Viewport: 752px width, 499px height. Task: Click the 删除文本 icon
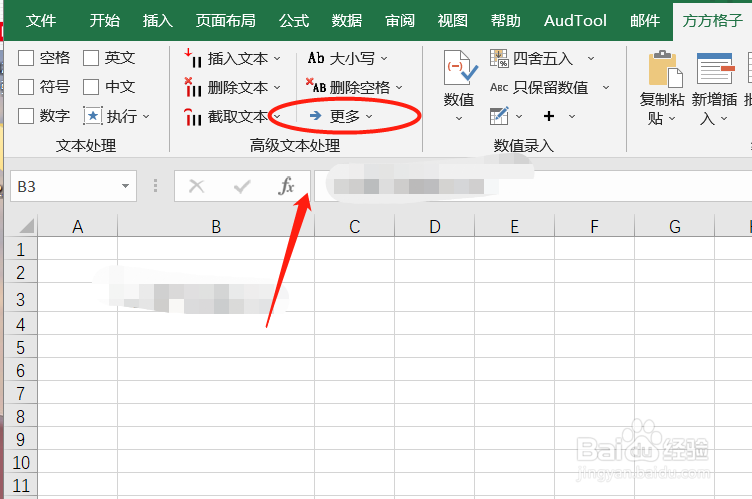(193, 87)
